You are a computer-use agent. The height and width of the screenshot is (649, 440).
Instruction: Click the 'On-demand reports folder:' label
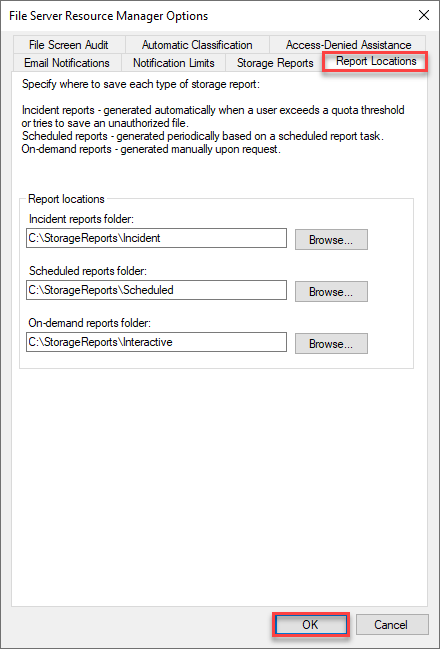pos(89,323)
